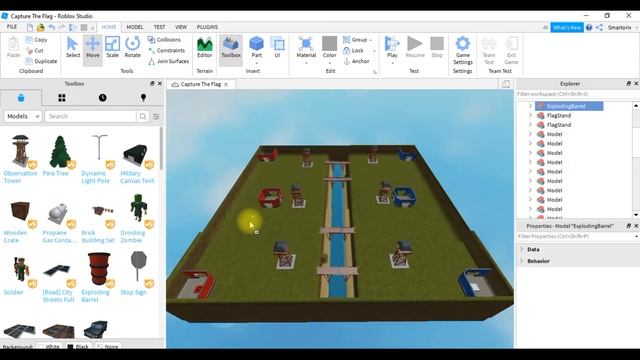The height and width of the screenshot is (360, 640).
Task: Switch to the VIEW ribbon tab
Action: 181,27
